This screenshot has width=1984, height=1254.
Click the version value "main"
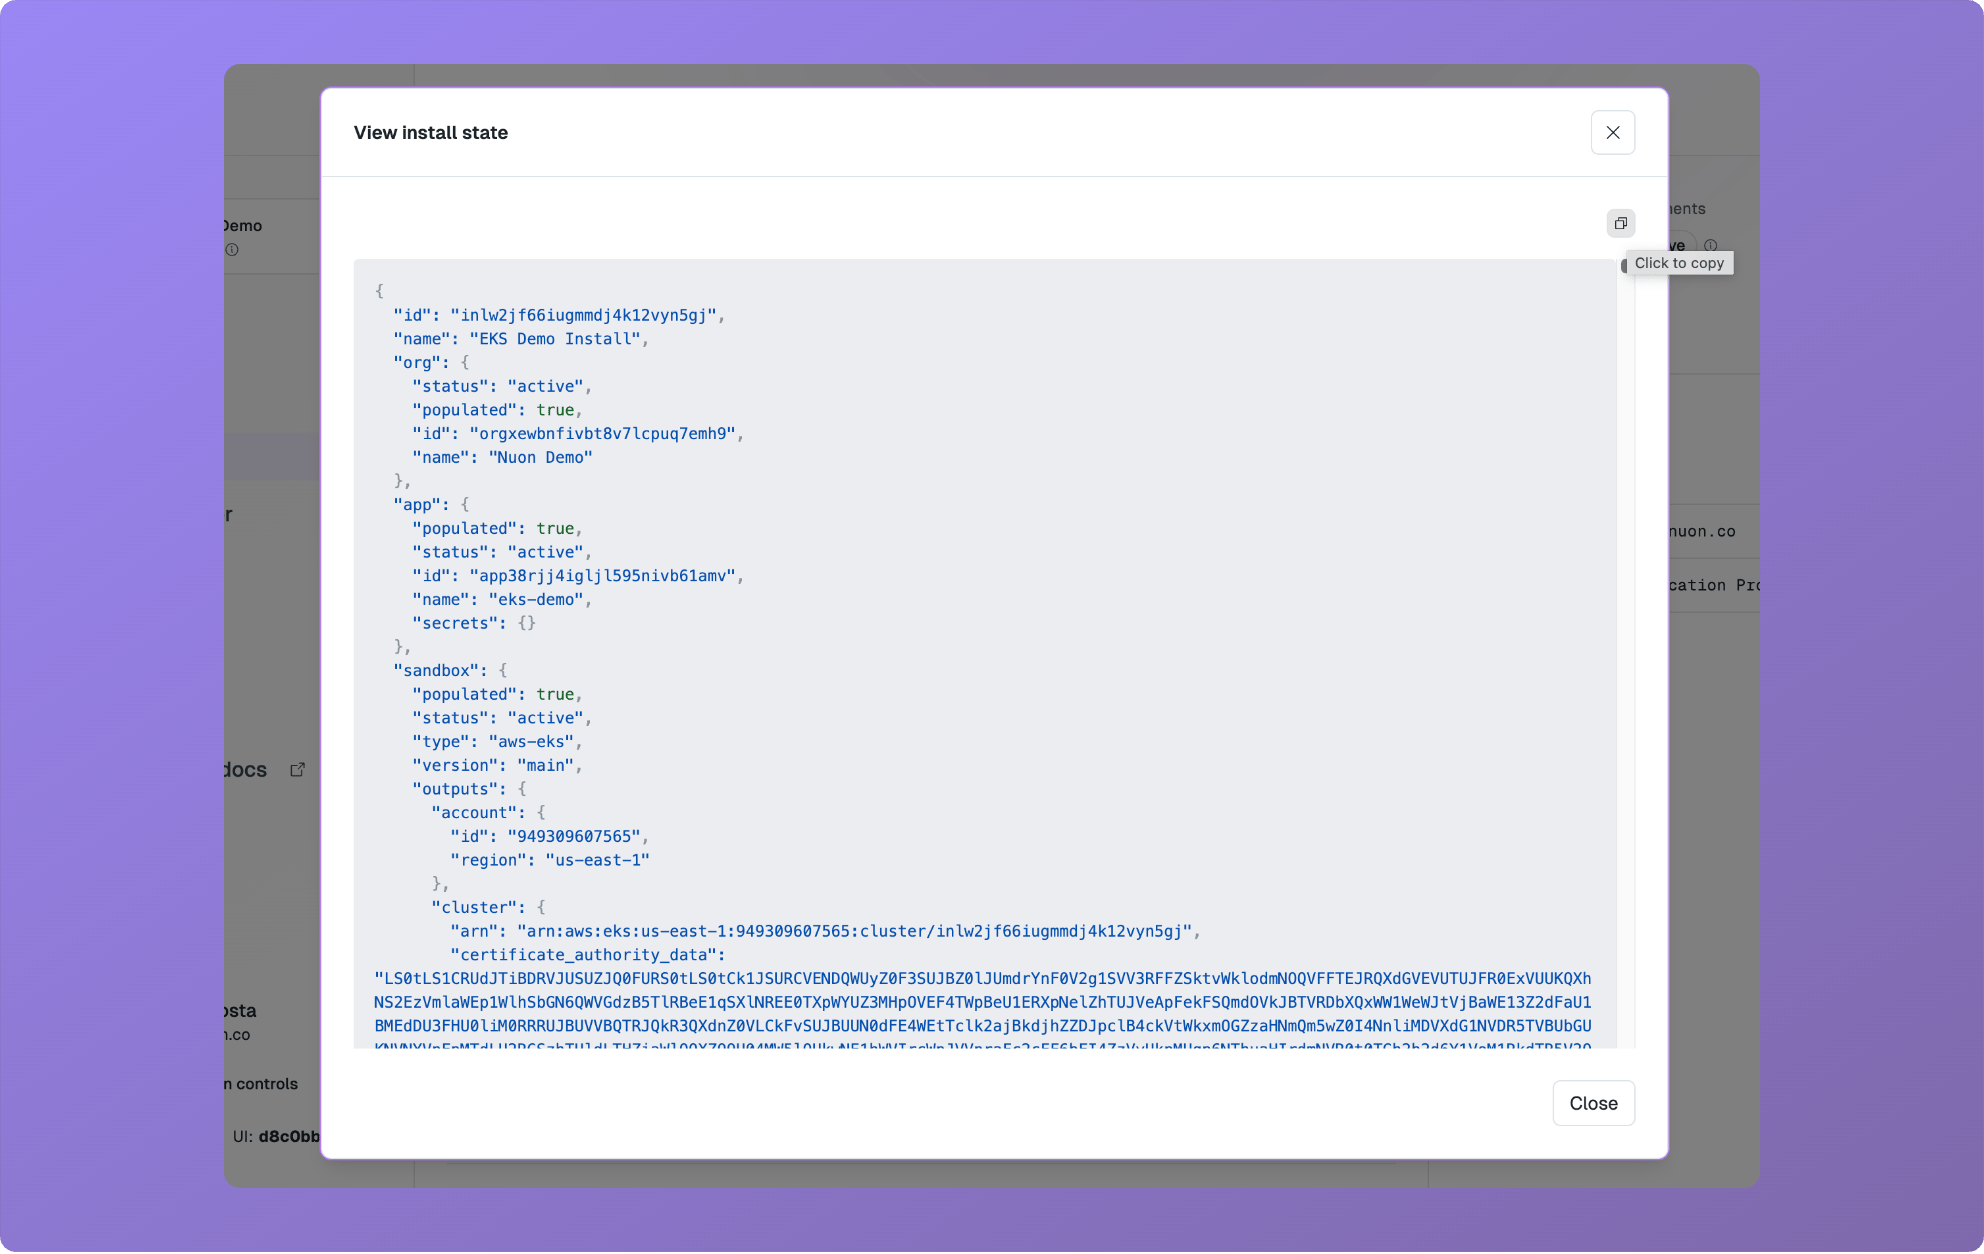(545, 766)
